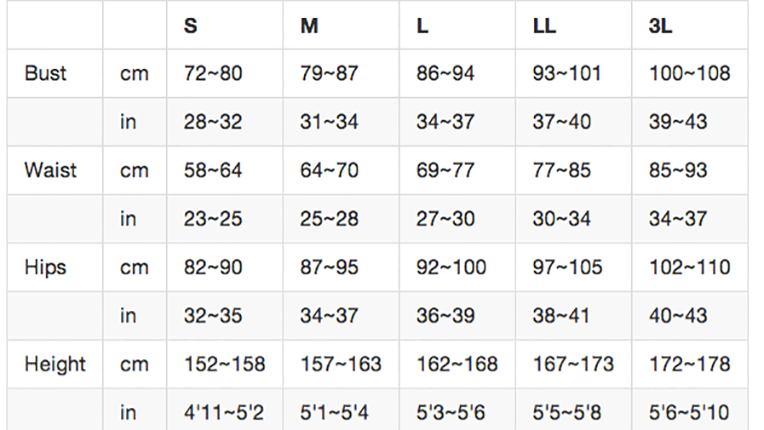Viewport: 764px width, 430px height.
Task: Click the 152~158 height cm cell
Action: pyautogui.click(x=225, y=364)
